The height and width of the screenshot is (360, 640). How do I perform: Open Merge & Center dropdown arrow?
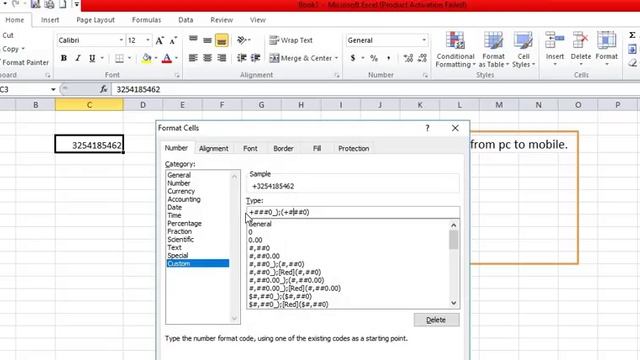tap(337, 58)
